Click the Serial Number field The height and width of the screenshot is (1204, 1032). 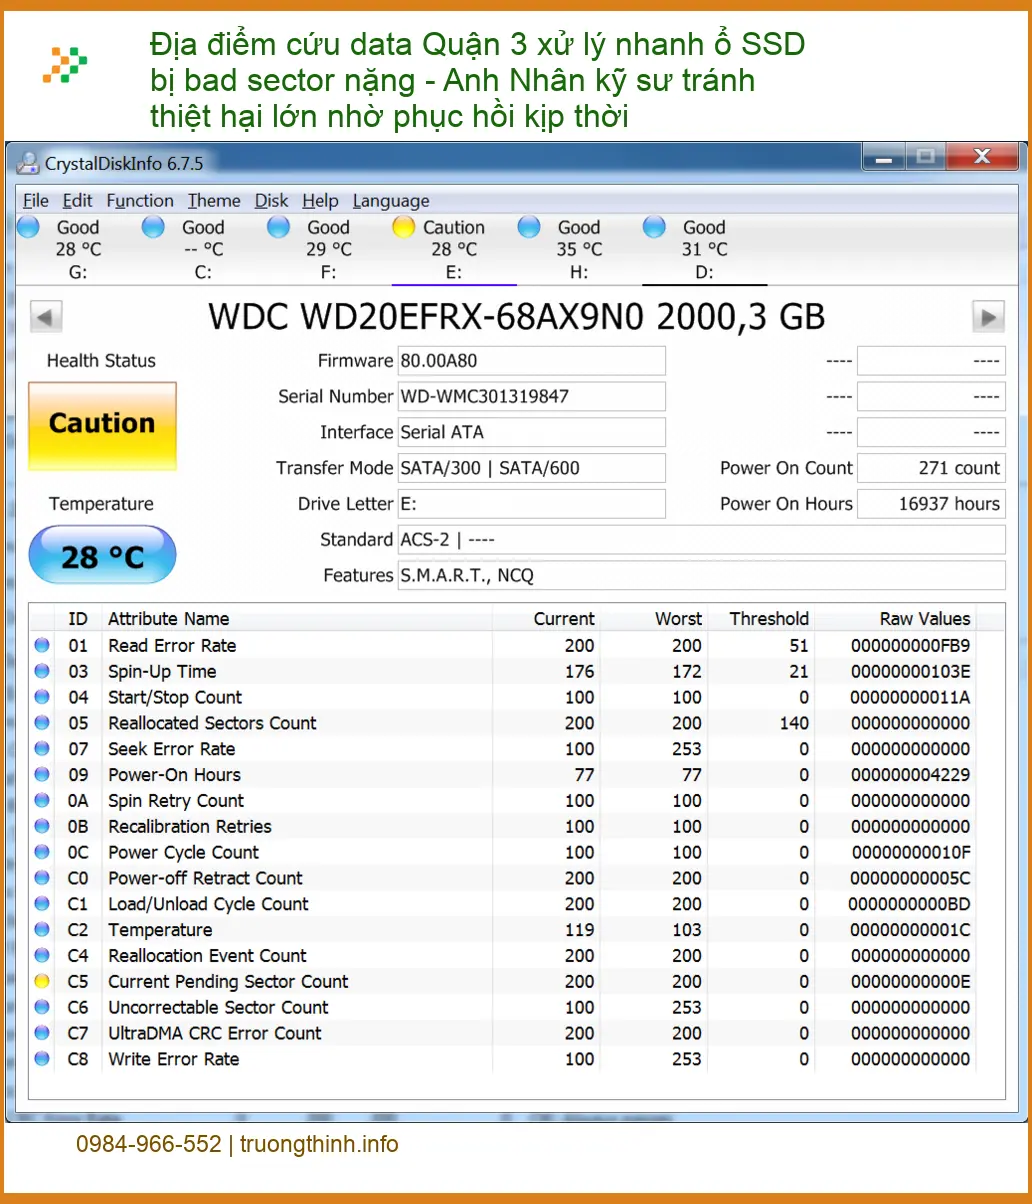pos(532,396)
